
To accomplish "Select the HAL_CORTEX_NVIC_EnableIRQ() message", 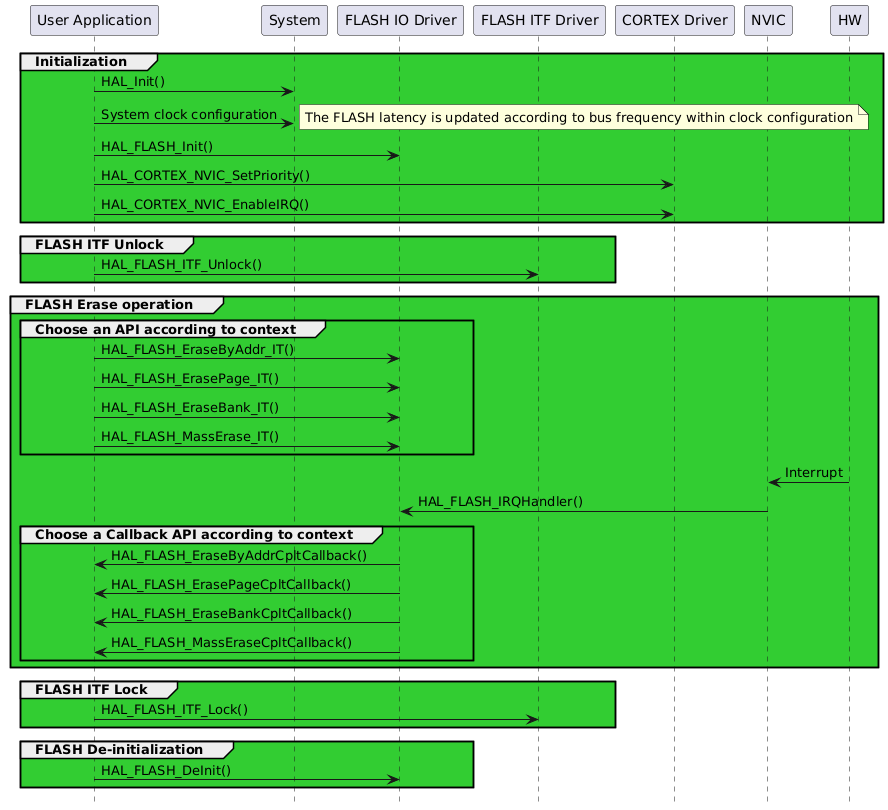I will pyautogui.click(x=204, y=204).
